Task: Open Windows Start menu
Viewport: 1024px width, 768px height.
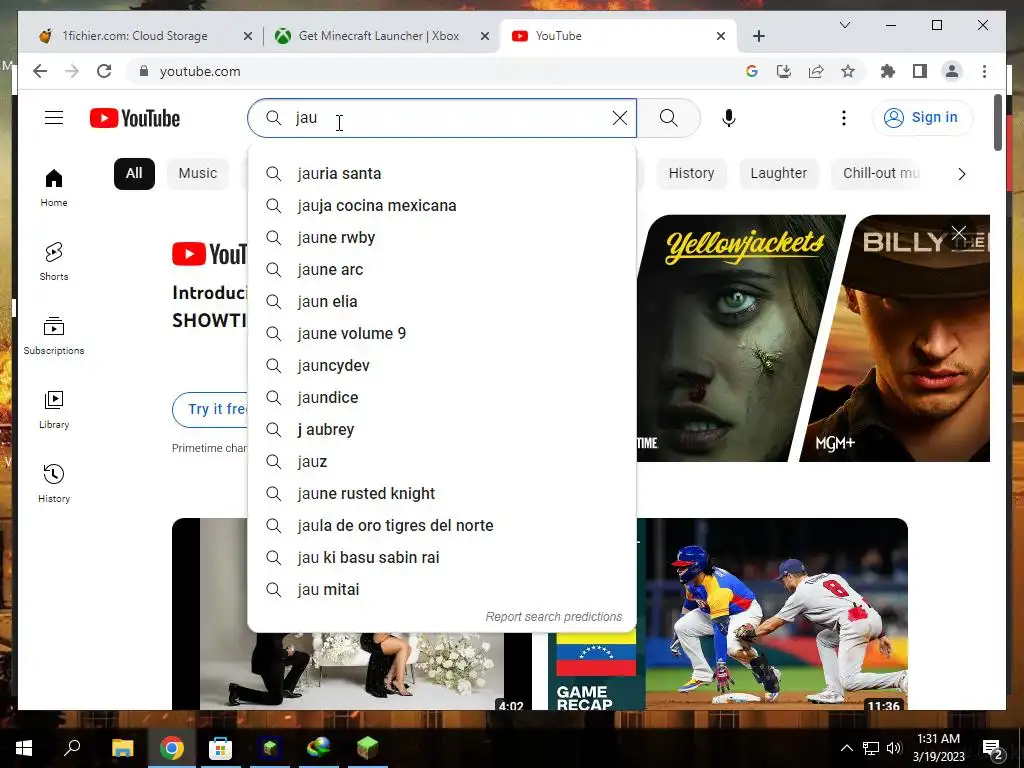Action: pos(24,748)
